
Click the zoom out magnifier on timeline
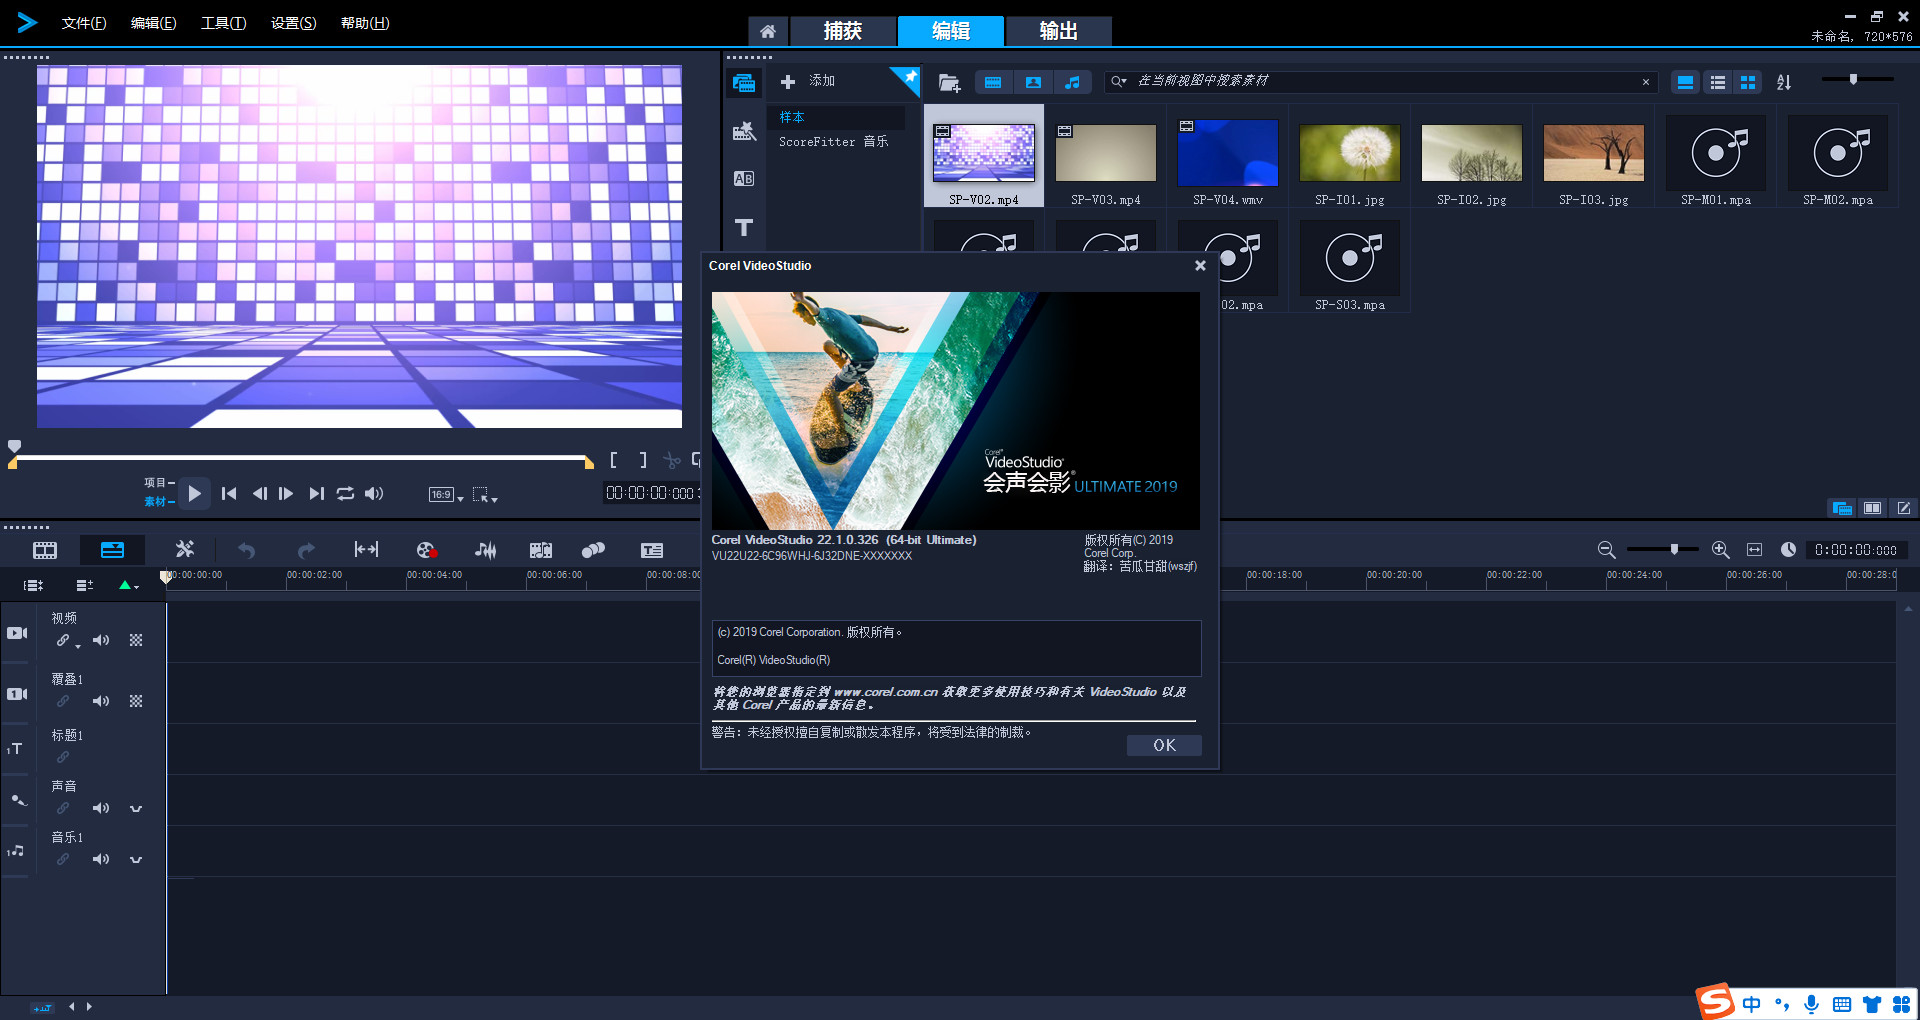coord(1606,550)
